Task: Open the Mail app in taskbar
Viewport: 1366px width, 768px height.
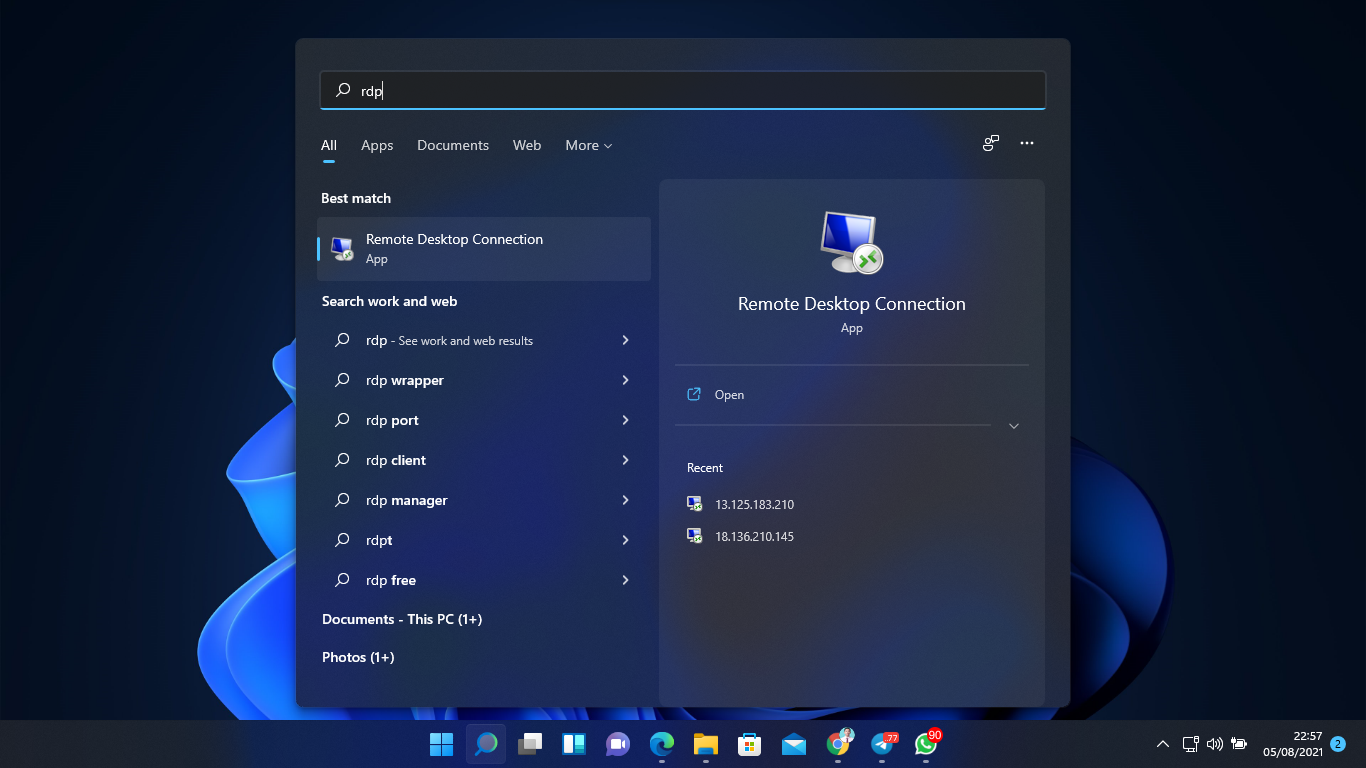Action: [794, 744]
